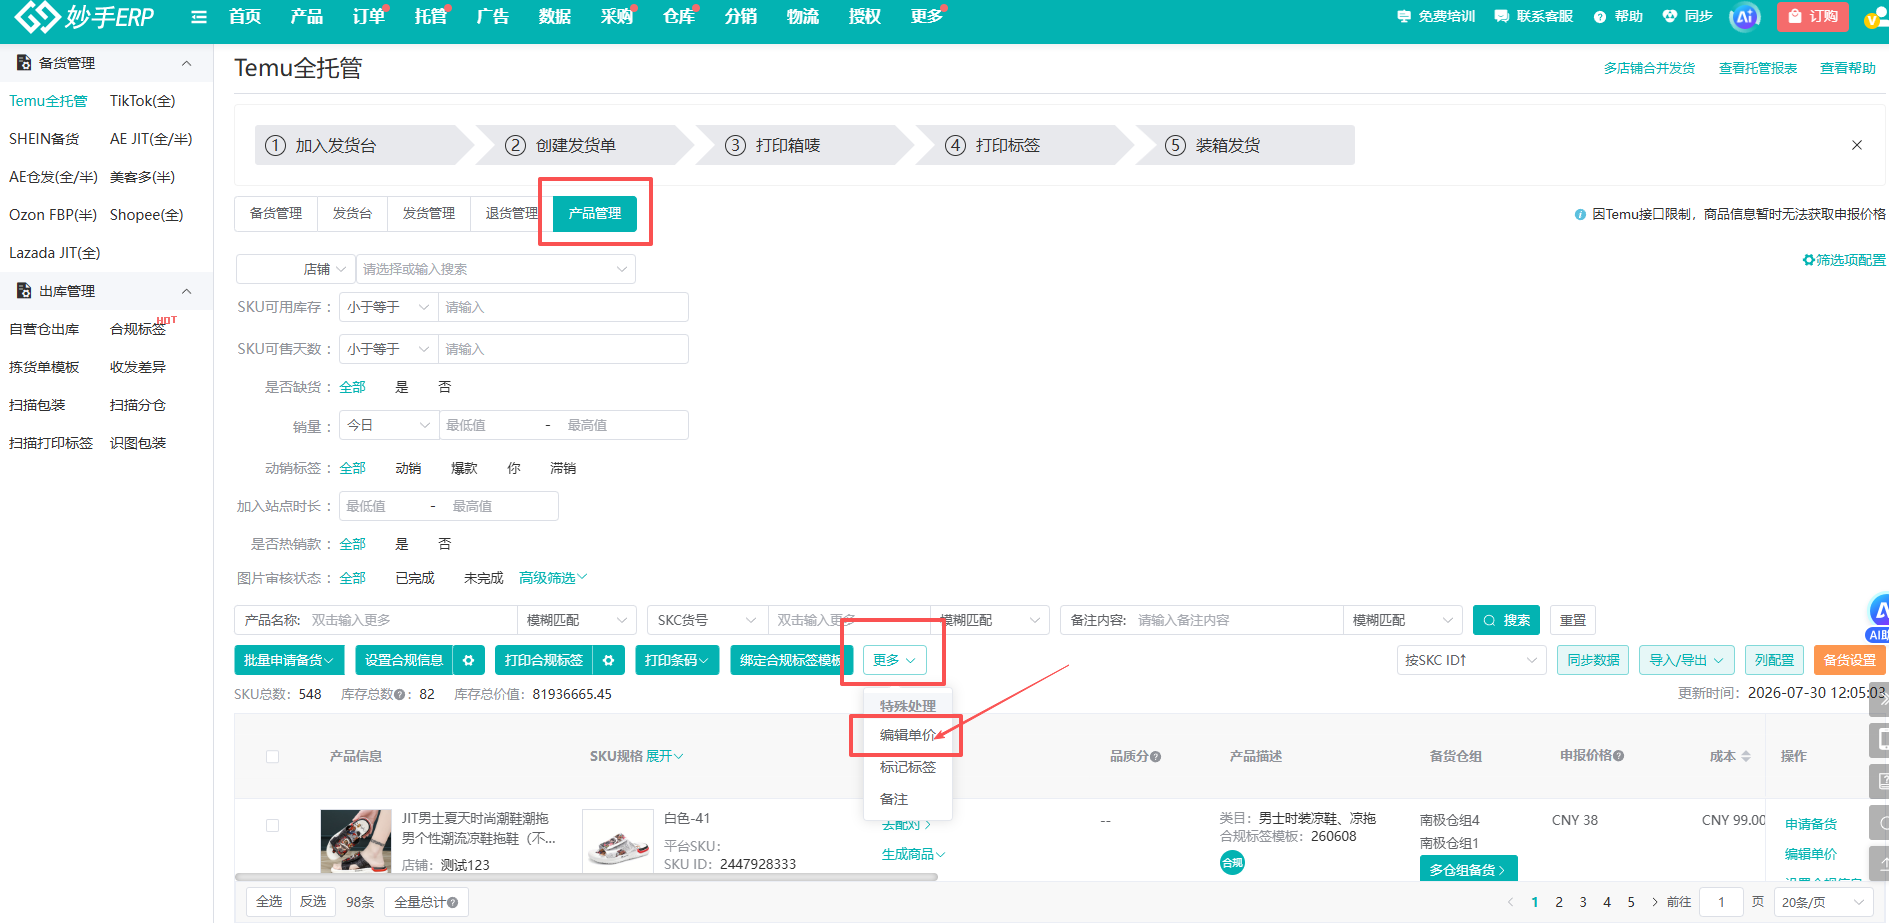Viewport: 1889px width, 923px height.
Task: Select 是 for the 是否热销款 filter
Action: [402, 544]
